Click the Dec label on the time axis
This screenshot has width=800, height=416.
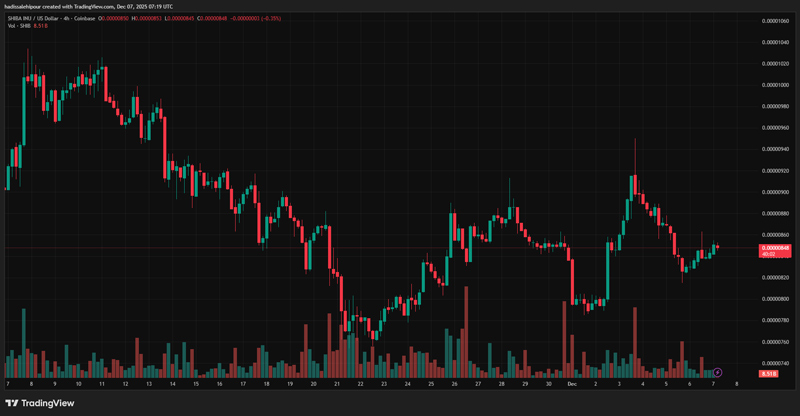click(571, 383)
